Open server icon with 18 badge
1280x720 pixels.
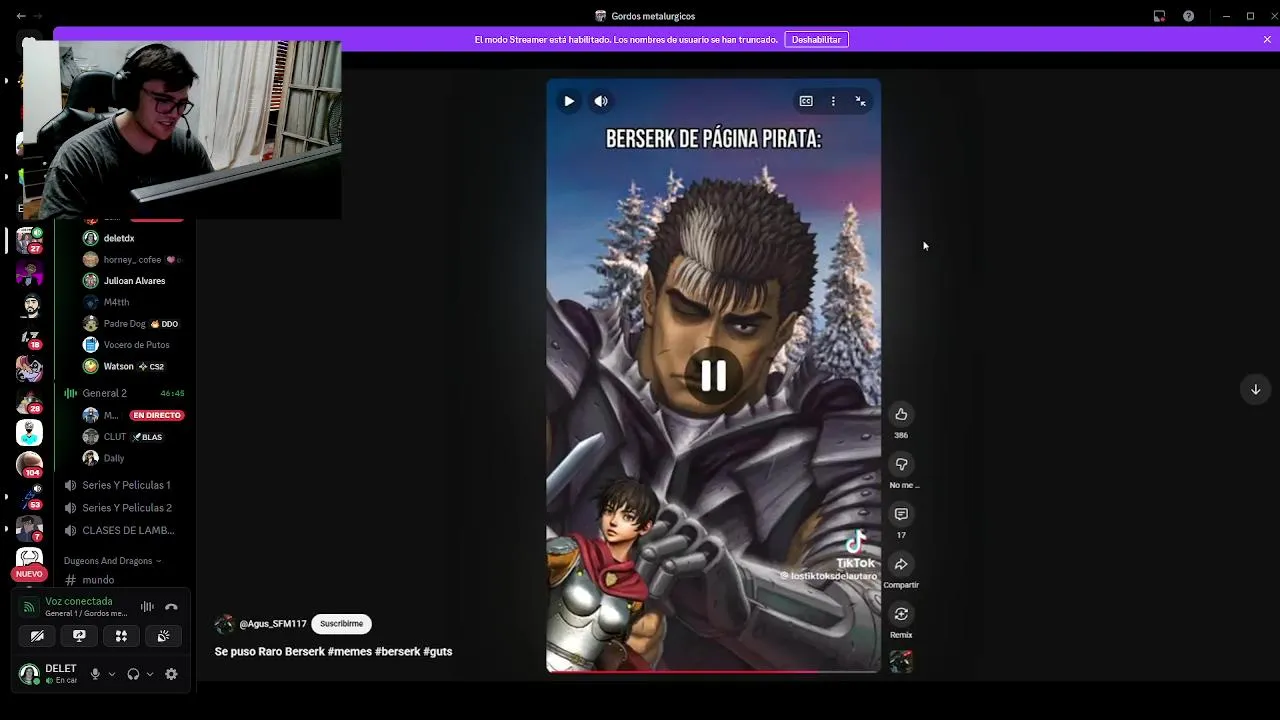click(29, 338)
